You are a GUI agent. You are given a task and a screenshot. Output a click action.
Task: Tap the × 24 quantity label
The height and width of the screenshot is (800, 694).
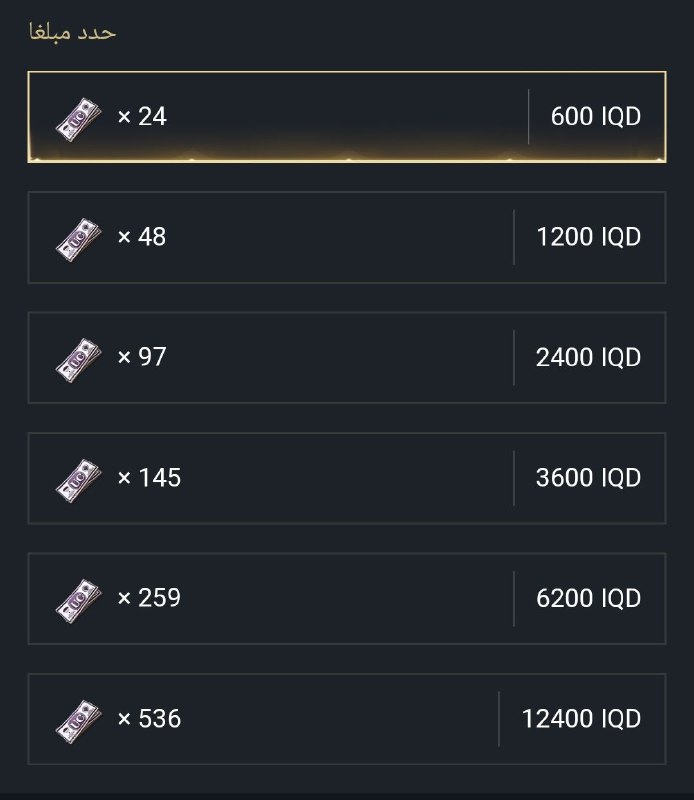click(142, 116)
